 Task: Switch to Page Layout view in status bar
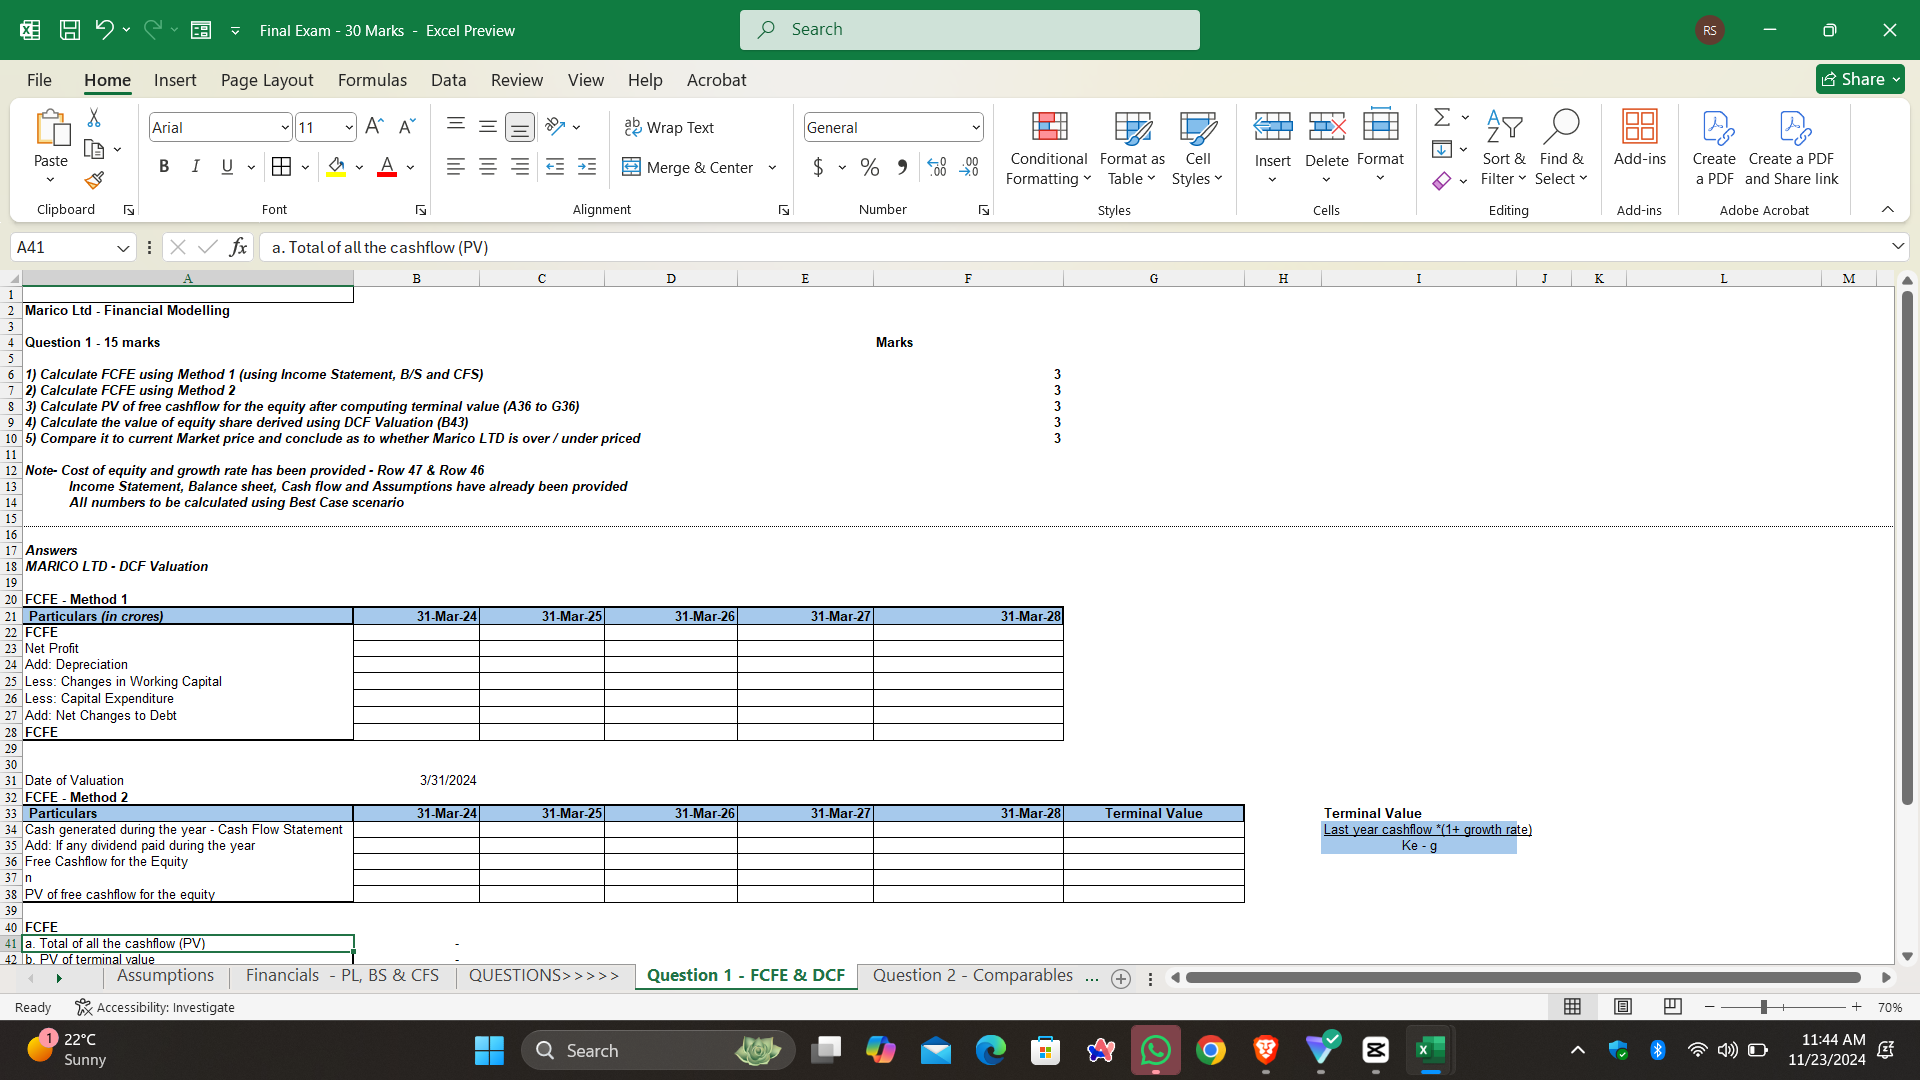[1623, 1007]
